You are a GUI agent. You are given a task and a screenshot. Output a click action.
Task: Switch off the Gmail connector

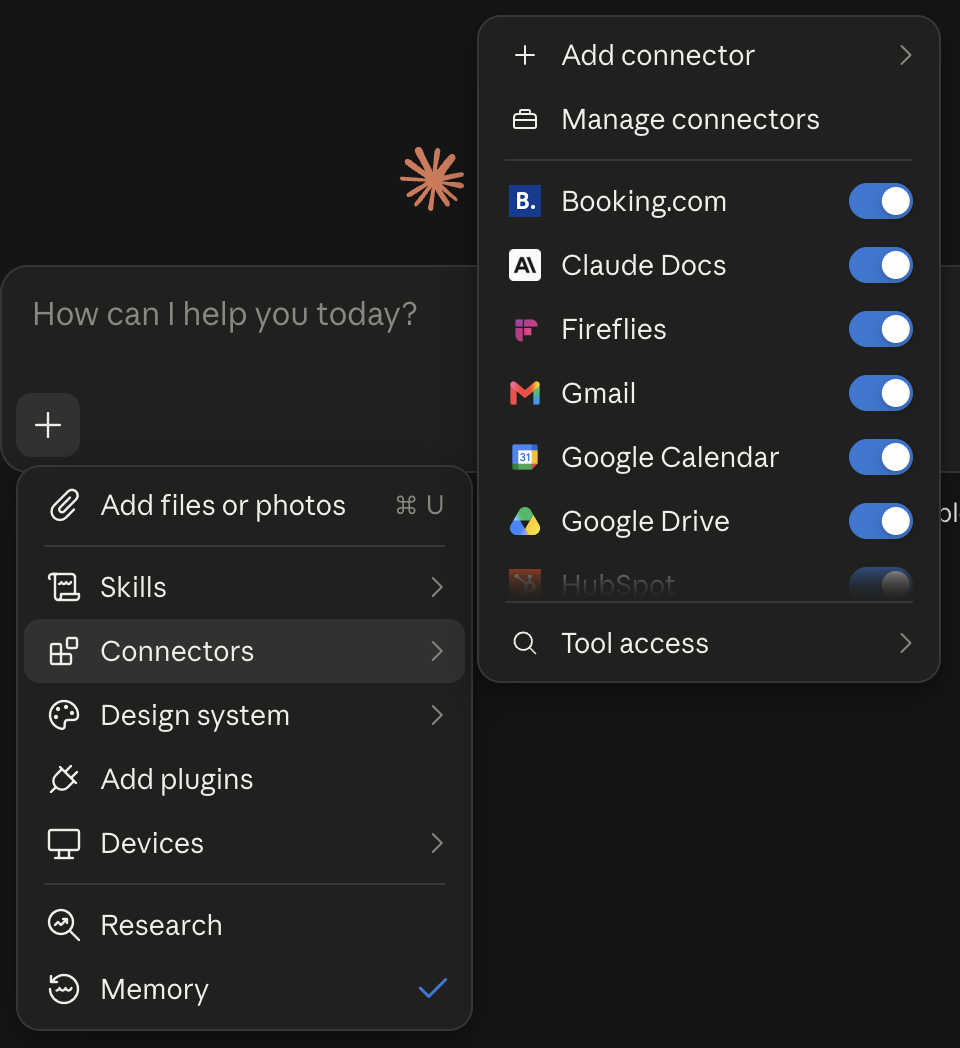click(x=880, y=394)
